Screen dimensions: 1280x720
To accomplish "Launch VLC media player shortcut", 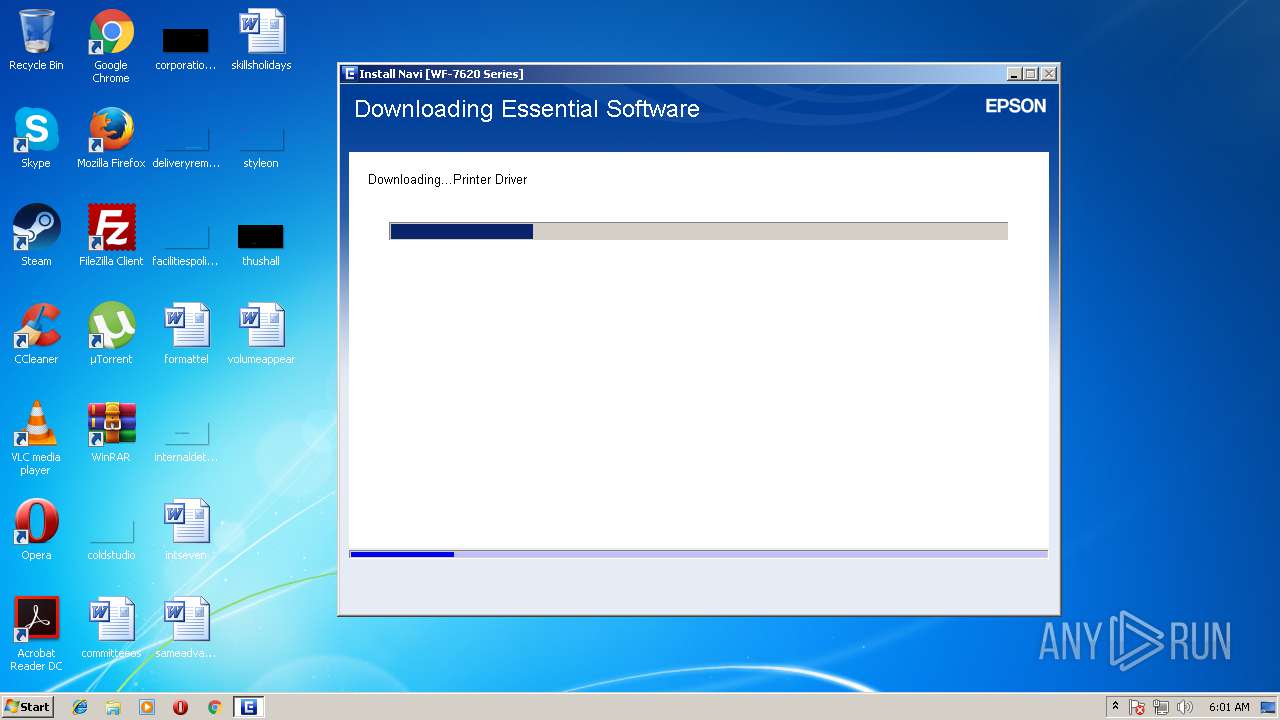I will 36,438.
